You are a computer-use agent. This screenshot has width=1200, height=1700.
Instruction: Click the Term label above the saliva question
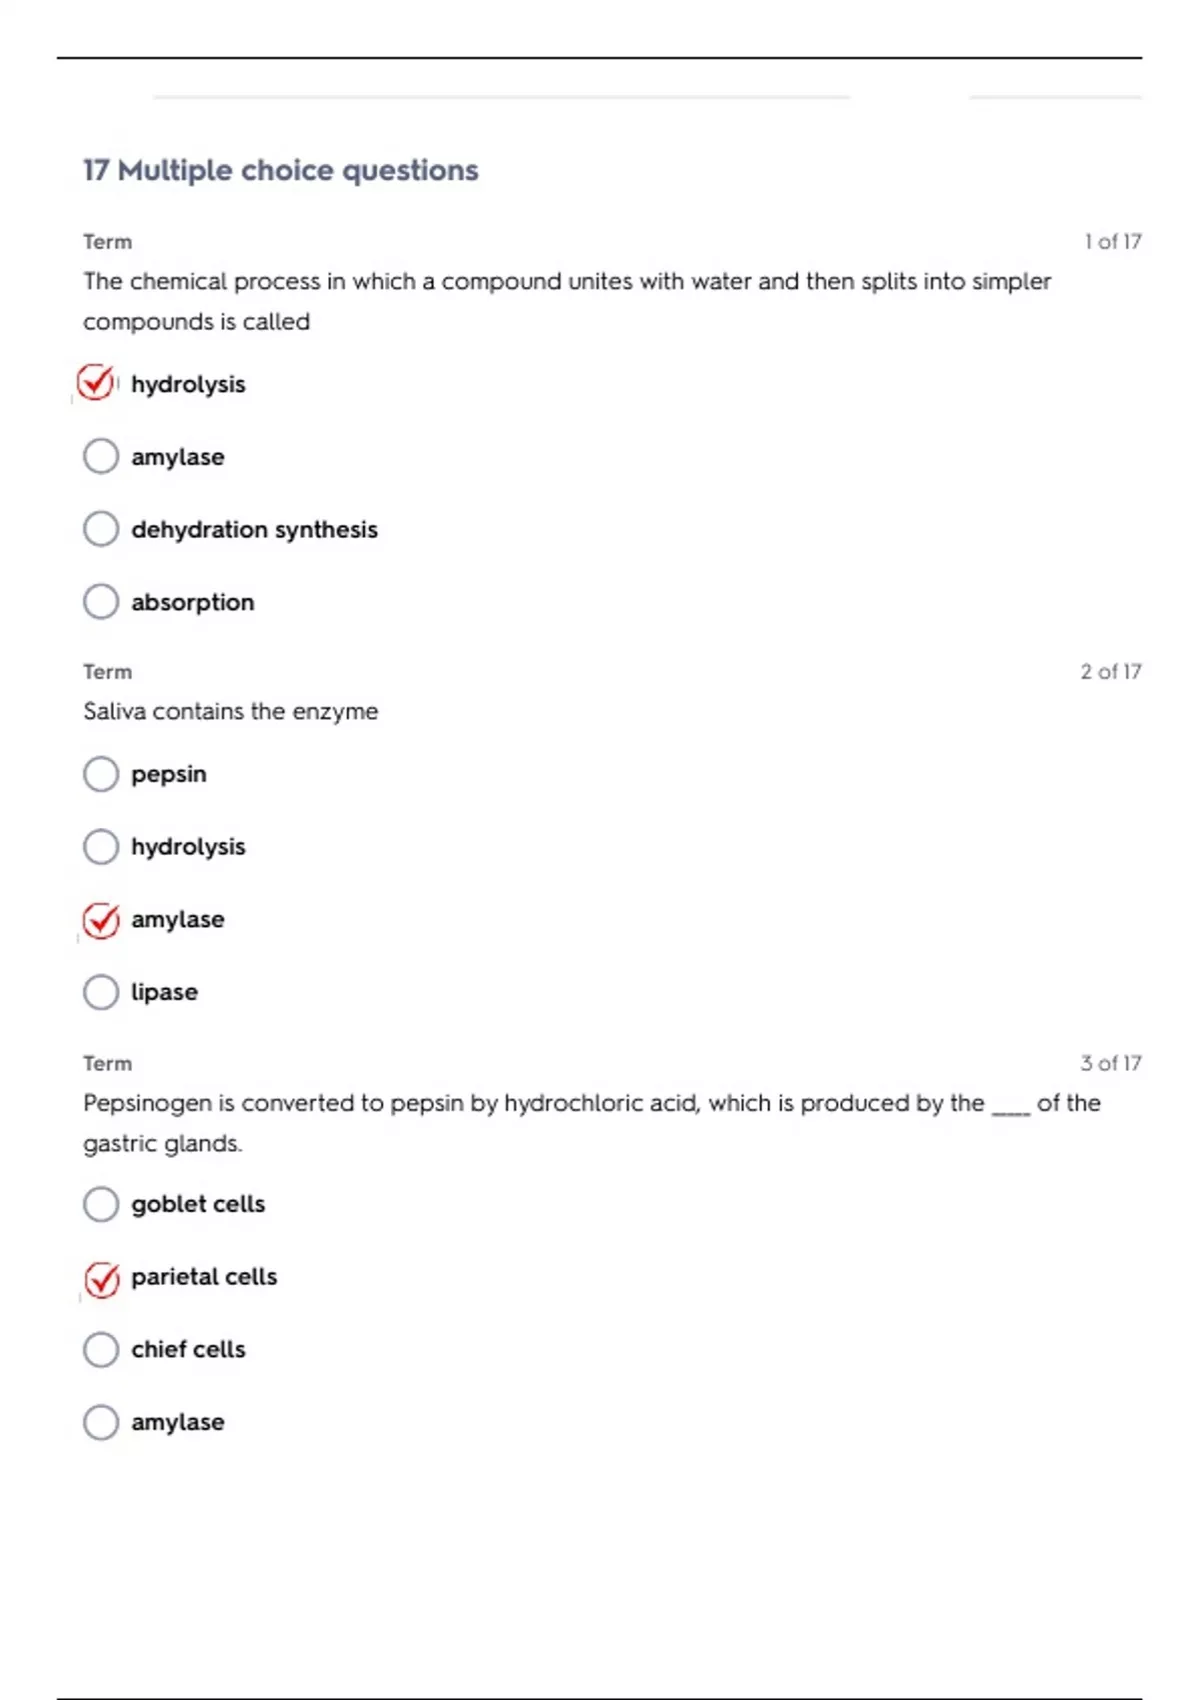108,672
